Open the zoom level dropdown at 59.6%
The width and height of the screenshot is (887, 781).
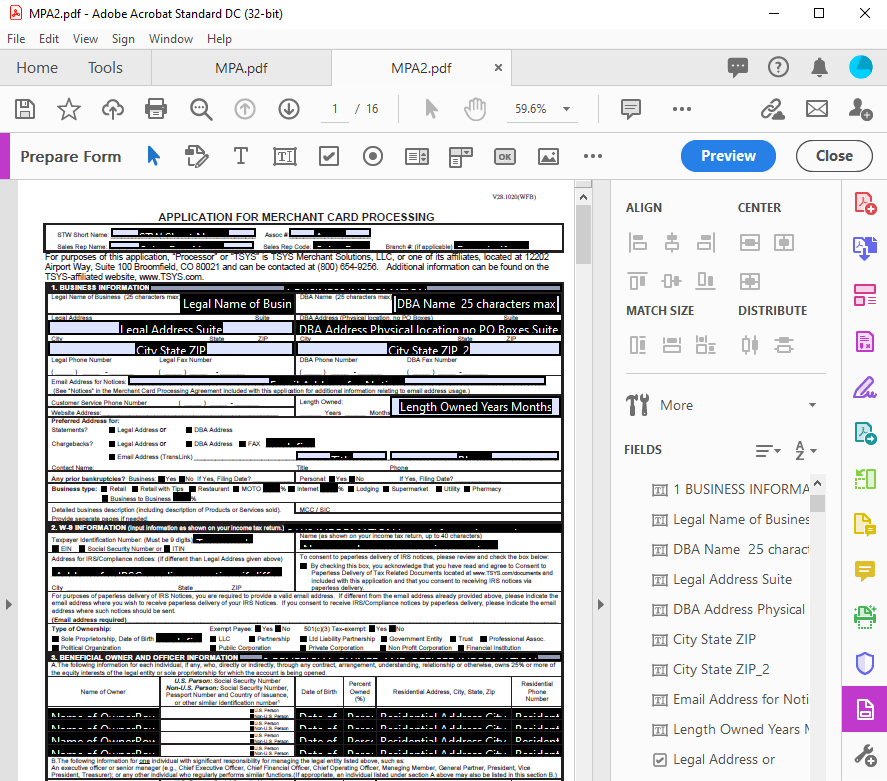pos(566,109)
